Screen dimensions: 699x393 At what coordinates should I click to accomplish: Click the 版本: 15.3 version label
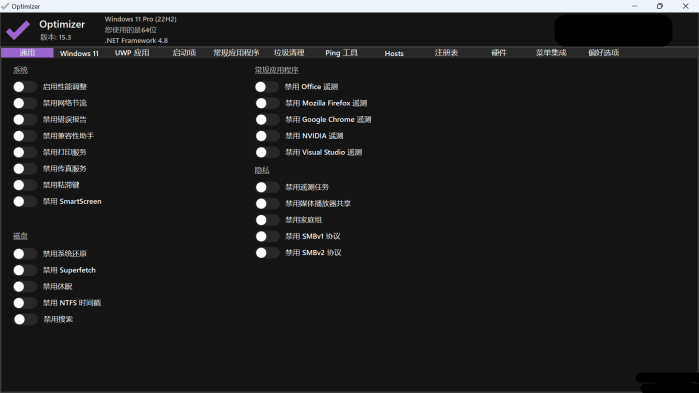point(56,37)
